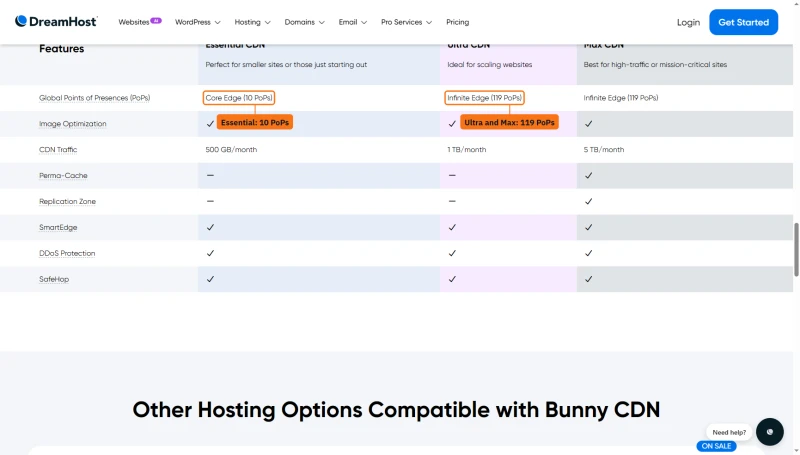The width and height of the screenshot is (800, 455).
Task: Expand the Email menu
Action: 353,22
